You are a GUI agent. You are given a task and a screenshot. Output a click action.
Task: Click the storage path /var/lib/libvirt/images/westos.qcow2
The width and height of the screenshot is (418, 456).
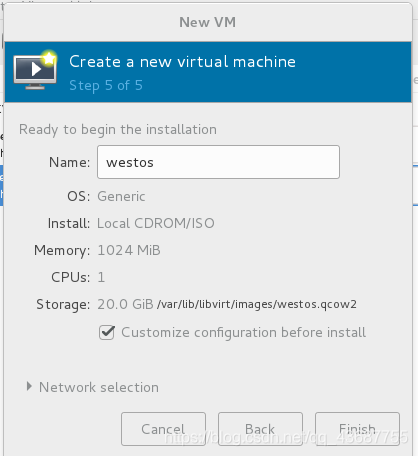pyautogui.click(x=257, y=304)
